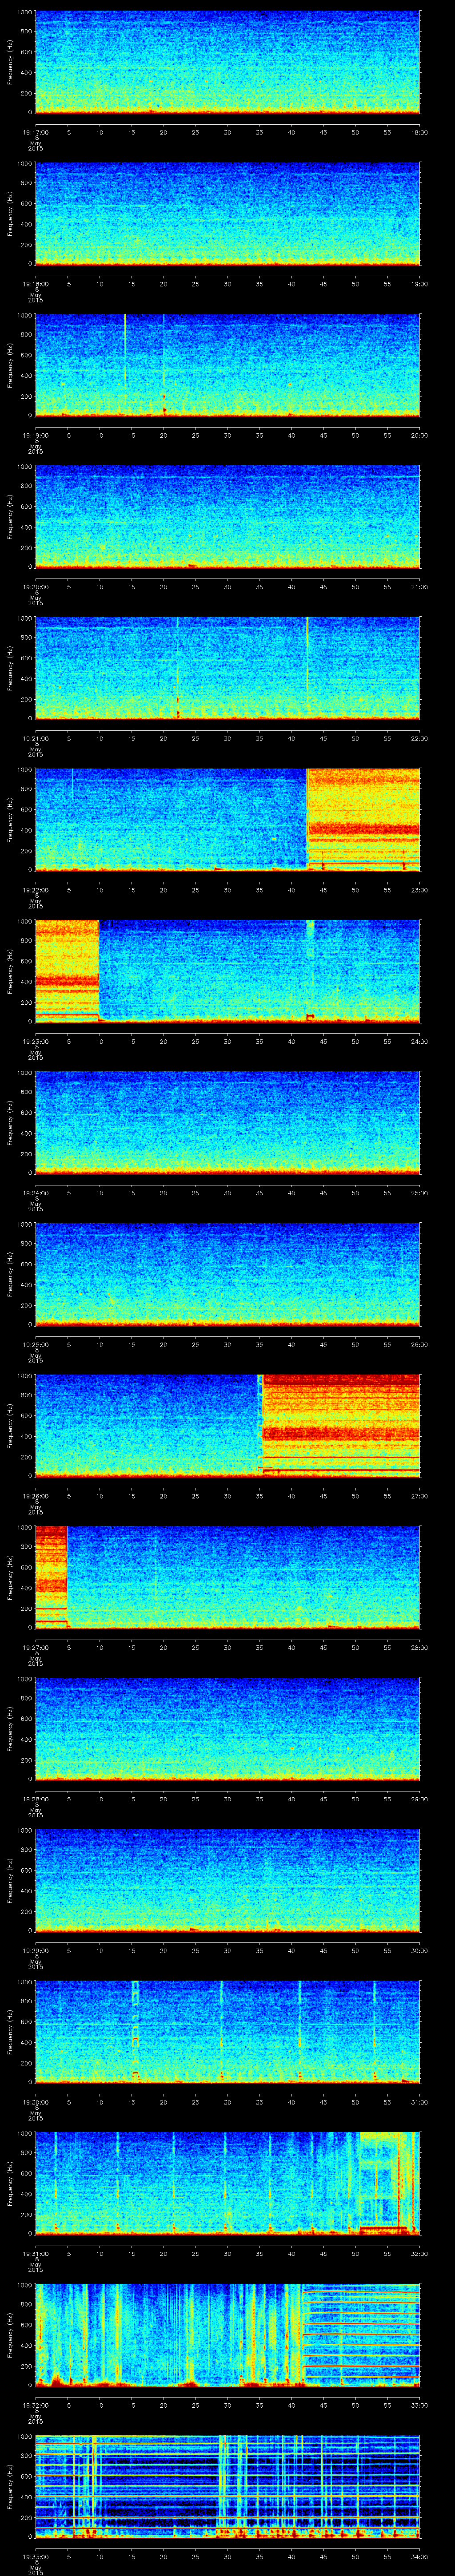Viewport: 455px width, 2576px height.
Task: Click the 19:32:00 start time label
Action: [35, 2405]
